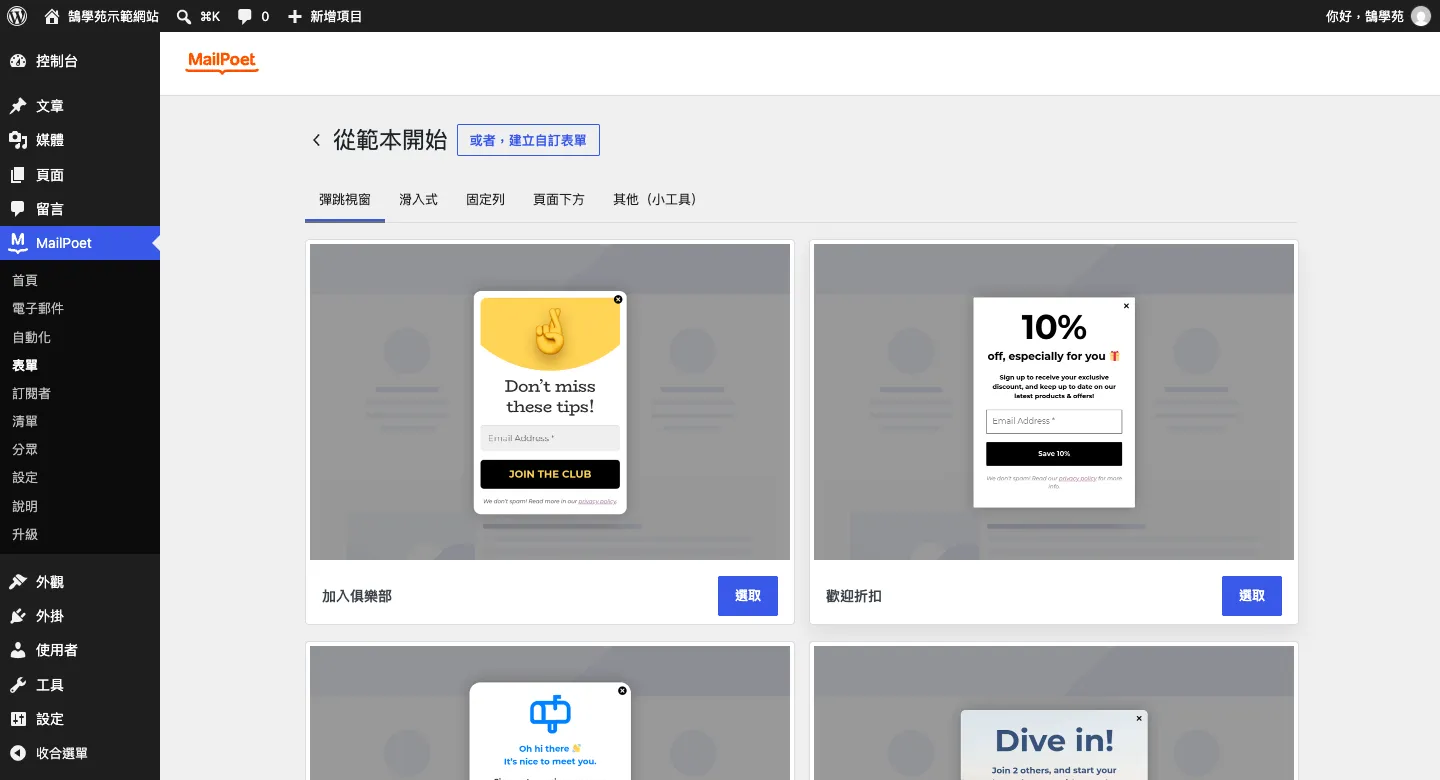This screenshot has width=1440, height=780.
Task: Click the WordPress logo in admin bar
Action: click(17, 16)
